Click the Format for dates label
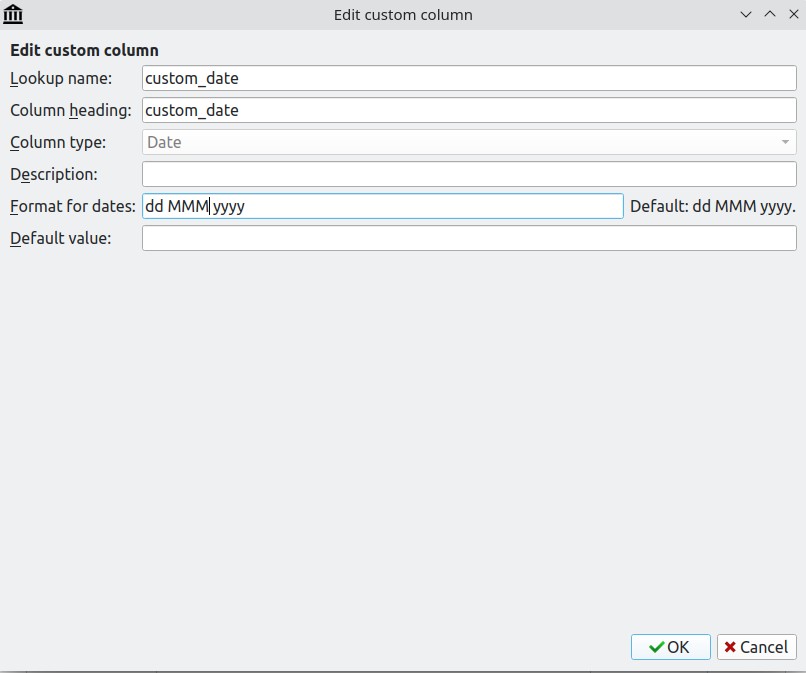Viewport: 806px width, 673px height. [73, 207]
